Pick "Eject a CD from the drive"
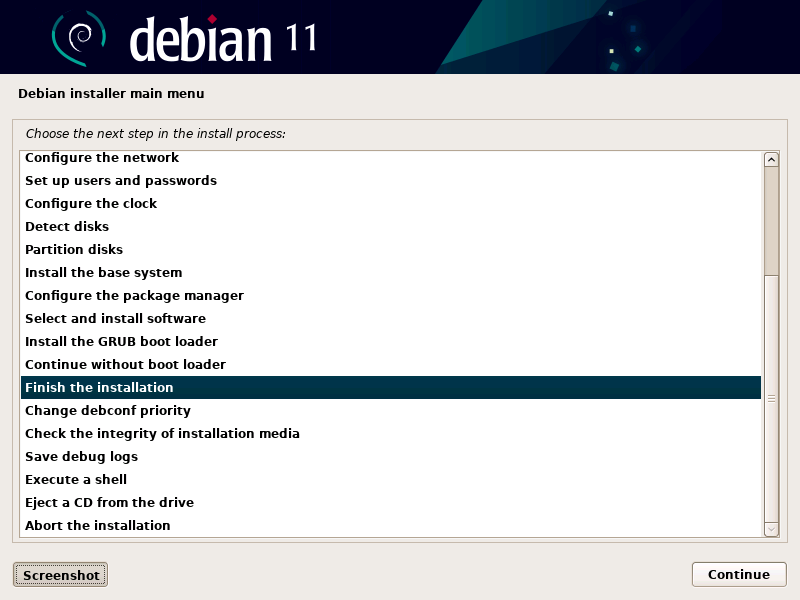 pos(391,502)
